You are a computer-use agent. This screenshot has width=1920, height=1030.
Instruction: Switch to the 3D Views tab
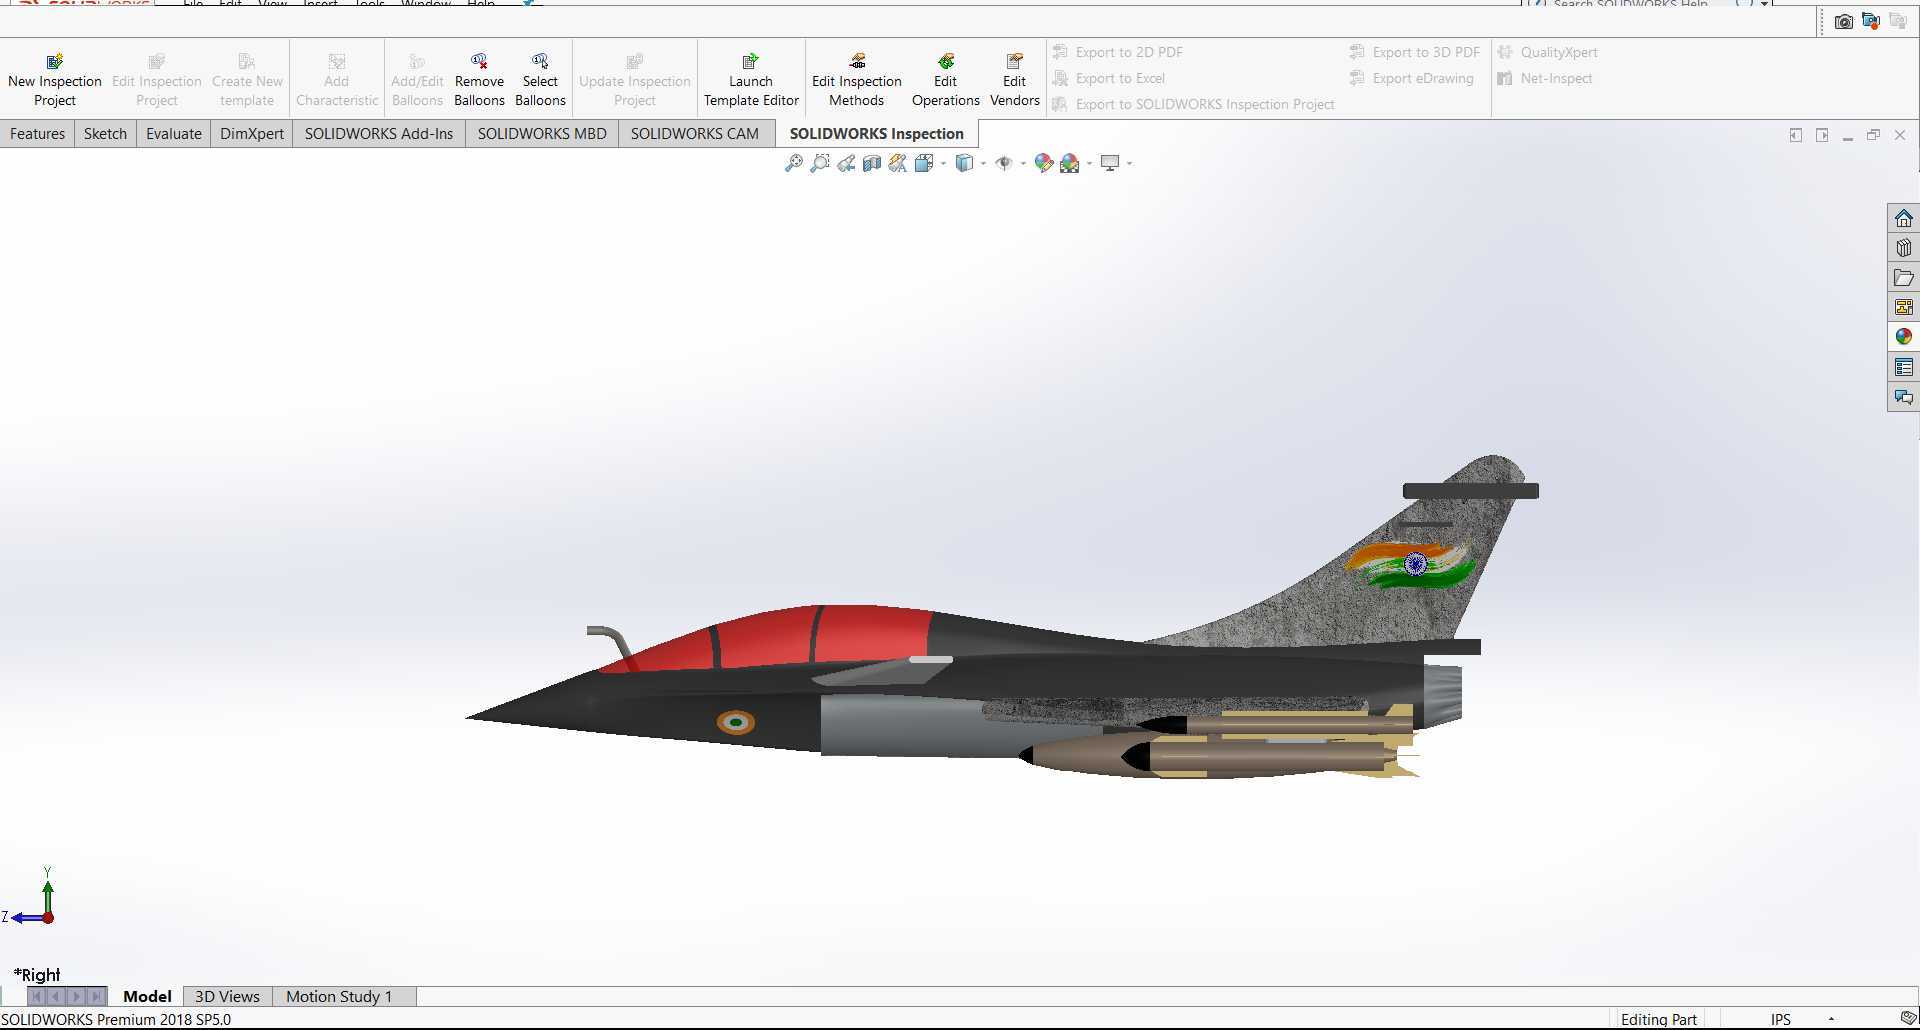point(227,996)
